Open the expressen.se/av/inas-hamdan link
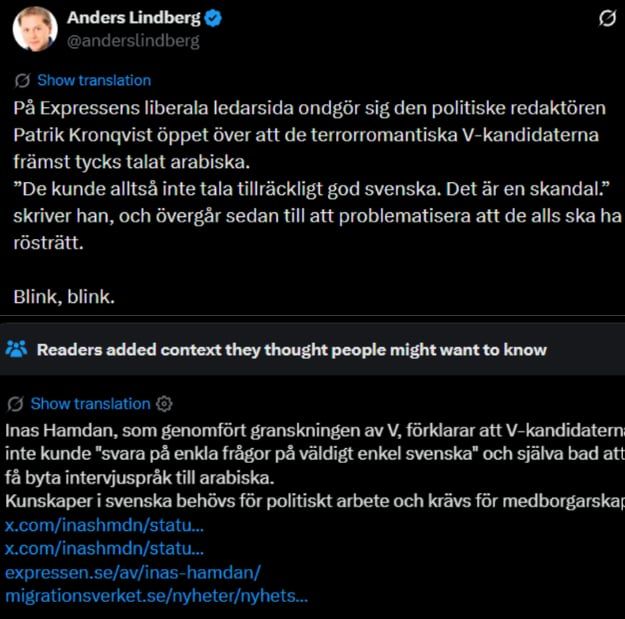Viewport: 625px width, 619px height. pos(133,572)
